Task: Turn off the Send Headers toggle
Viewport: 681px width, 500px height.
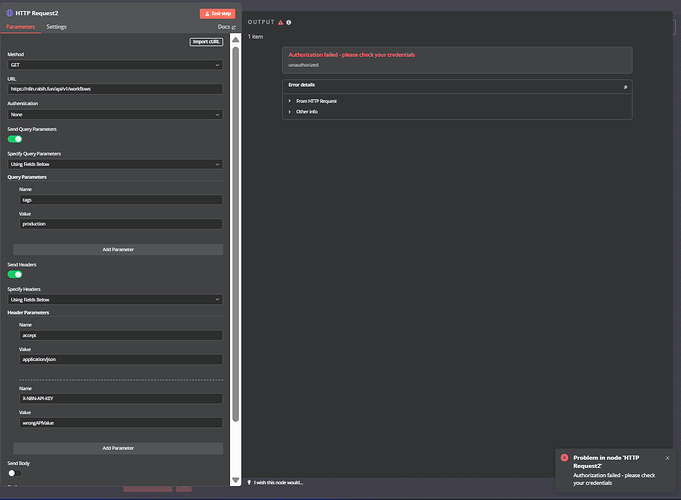Action: (x=15, y=273)
